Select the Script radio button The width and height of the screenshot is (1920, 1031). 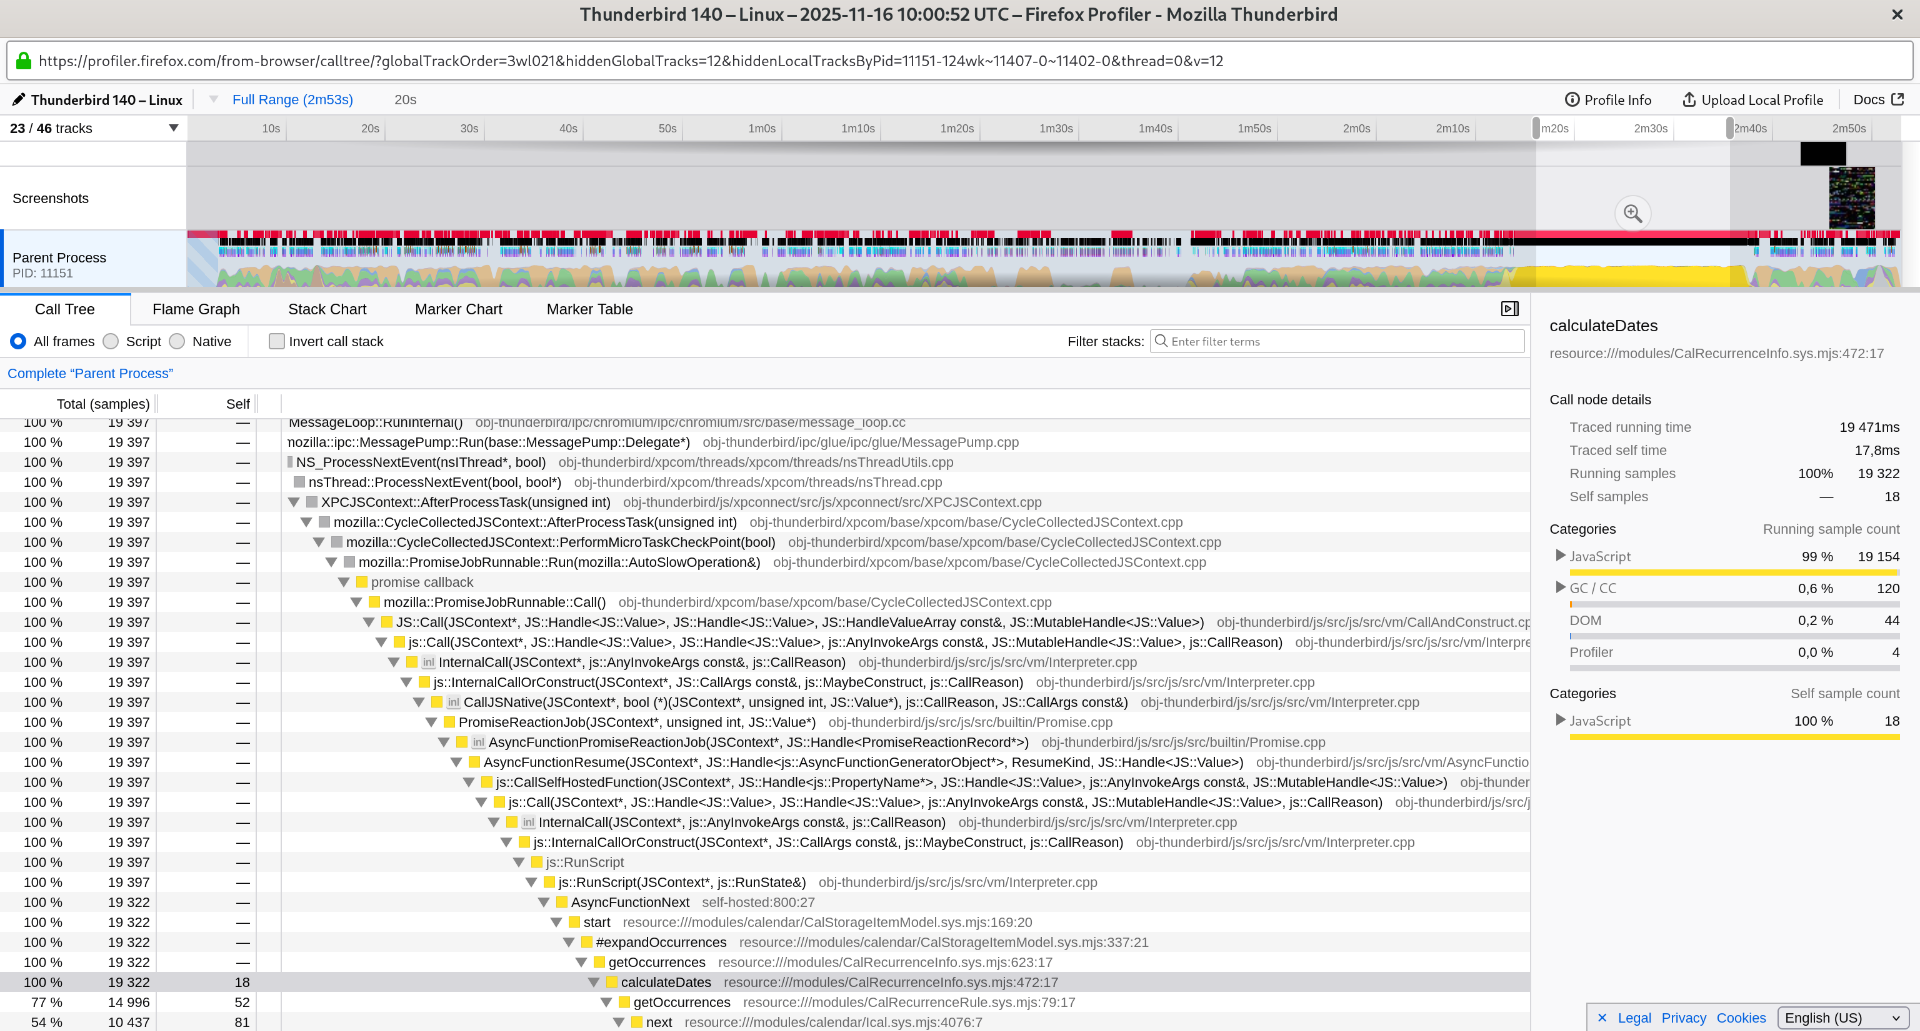[x=110, y=341]
